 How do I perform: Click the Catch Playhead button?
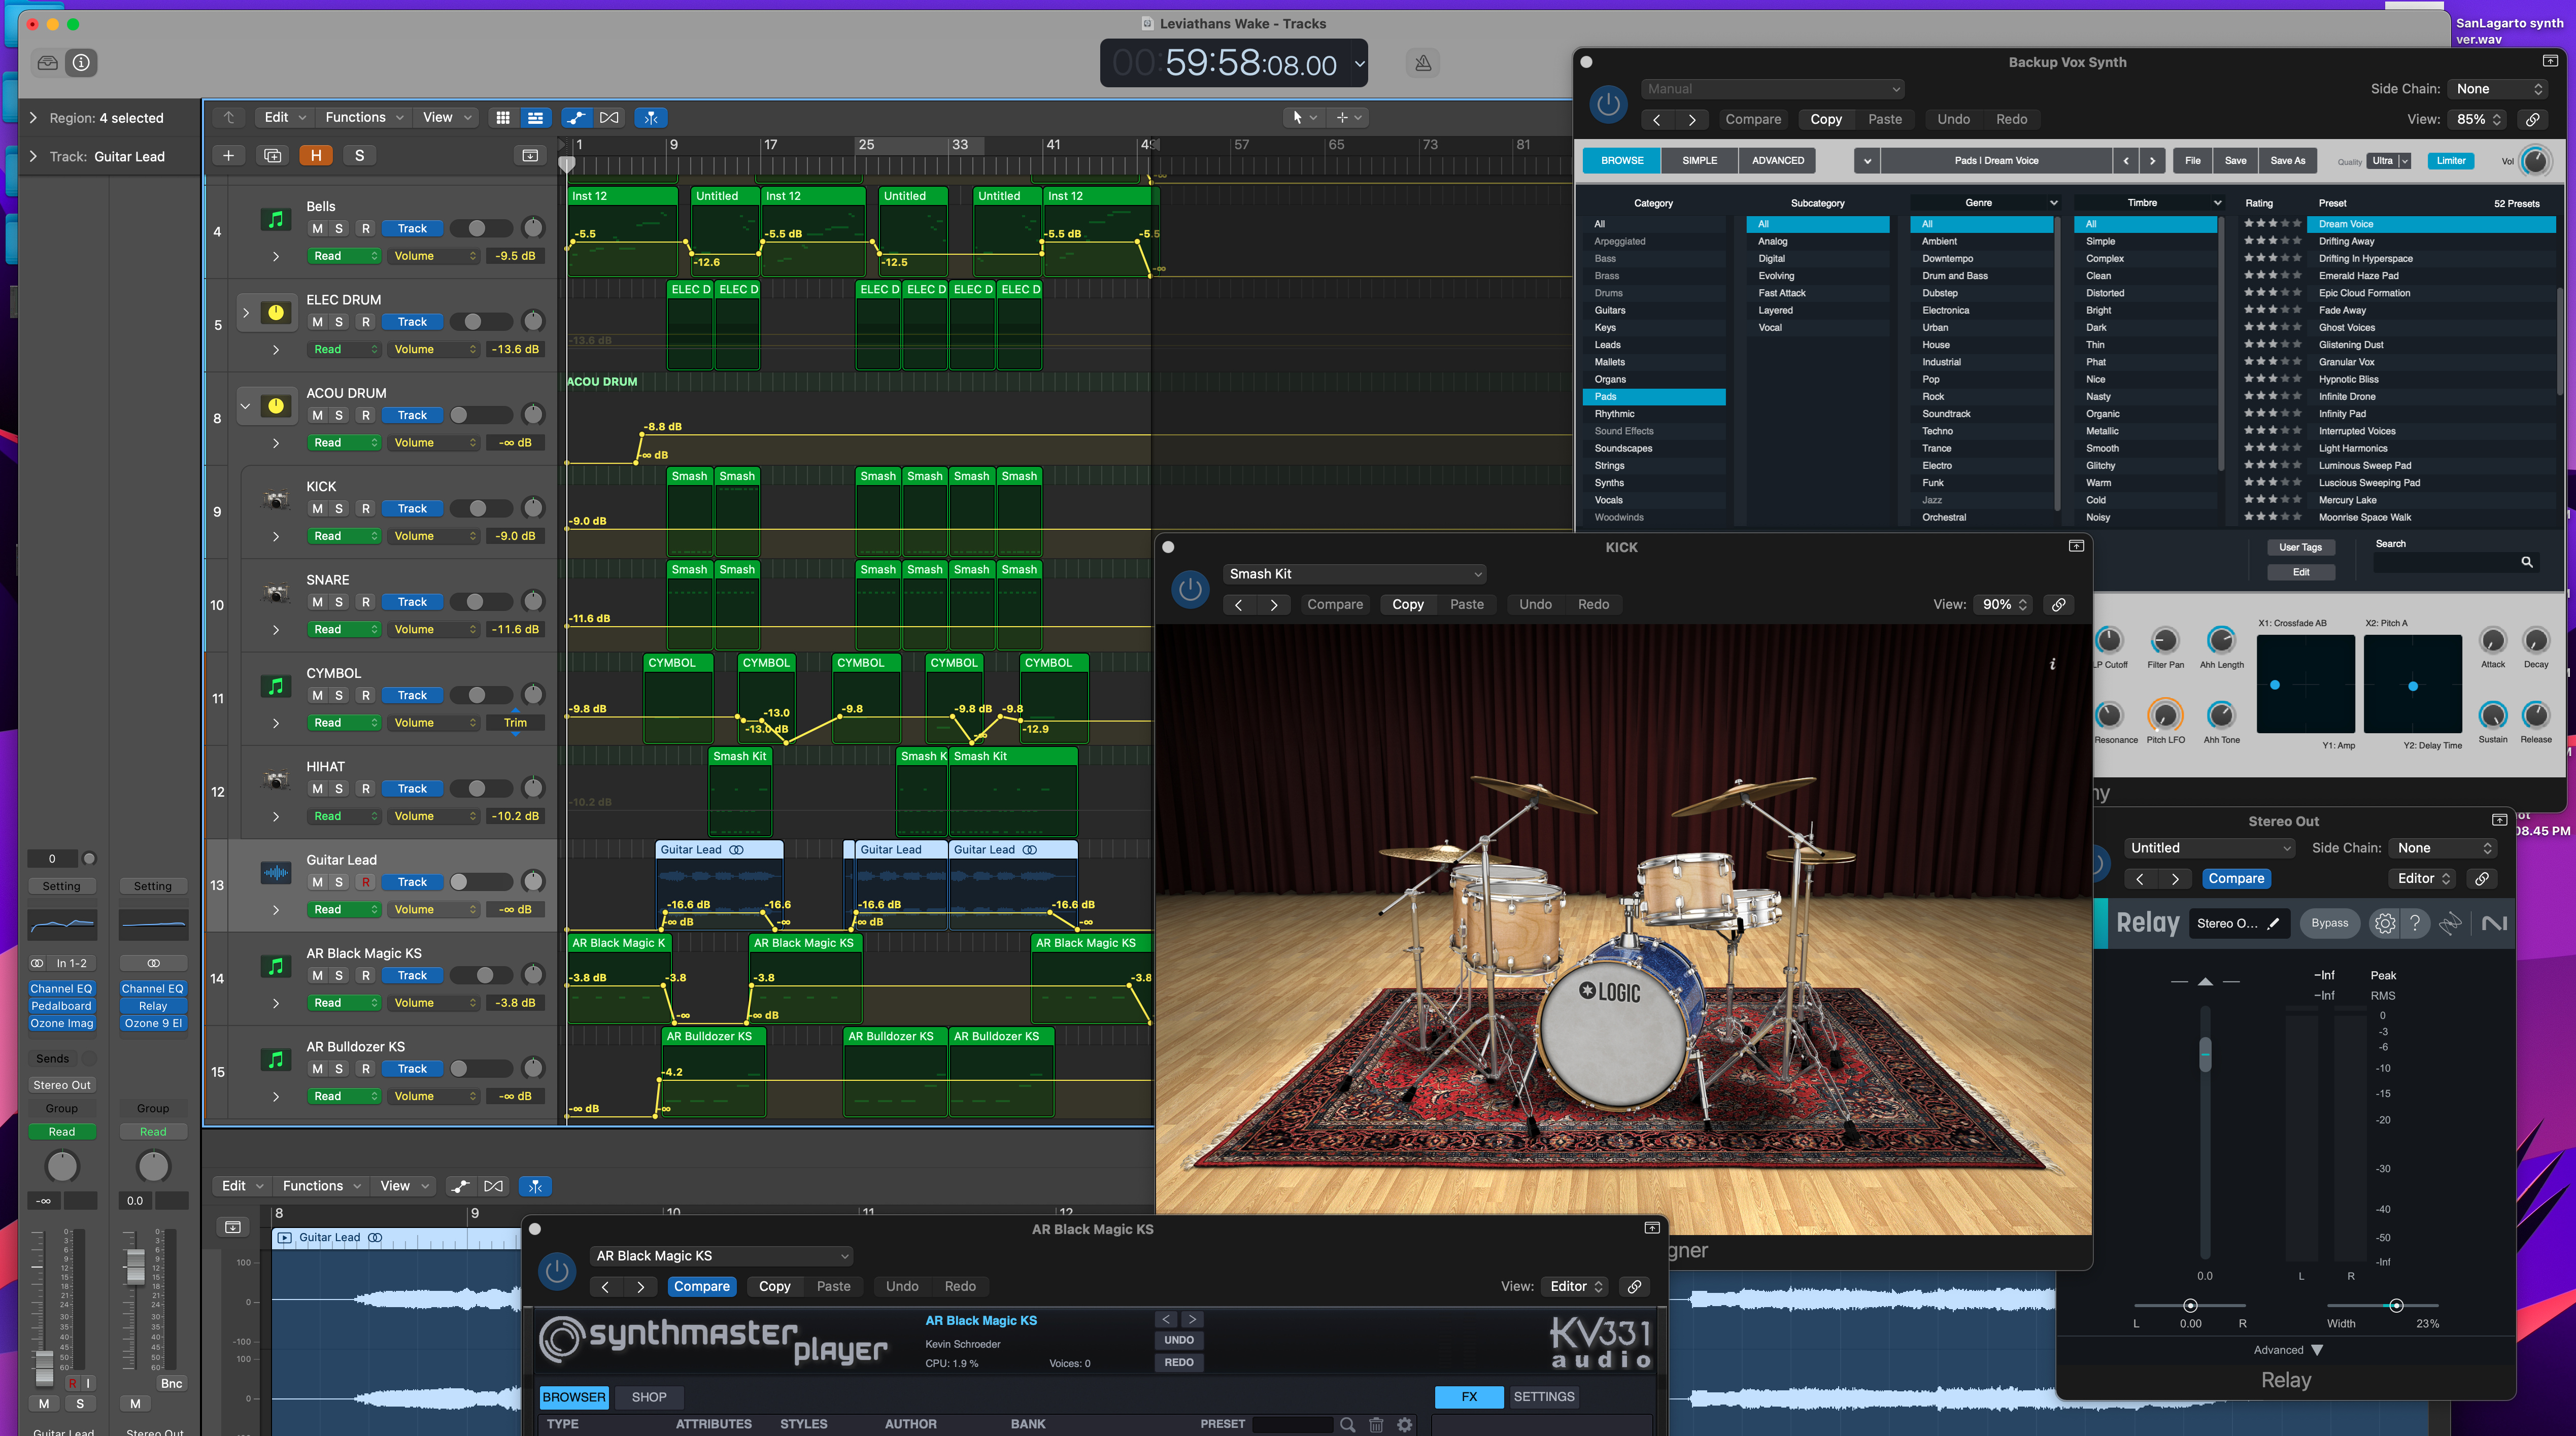coord(651,118)
